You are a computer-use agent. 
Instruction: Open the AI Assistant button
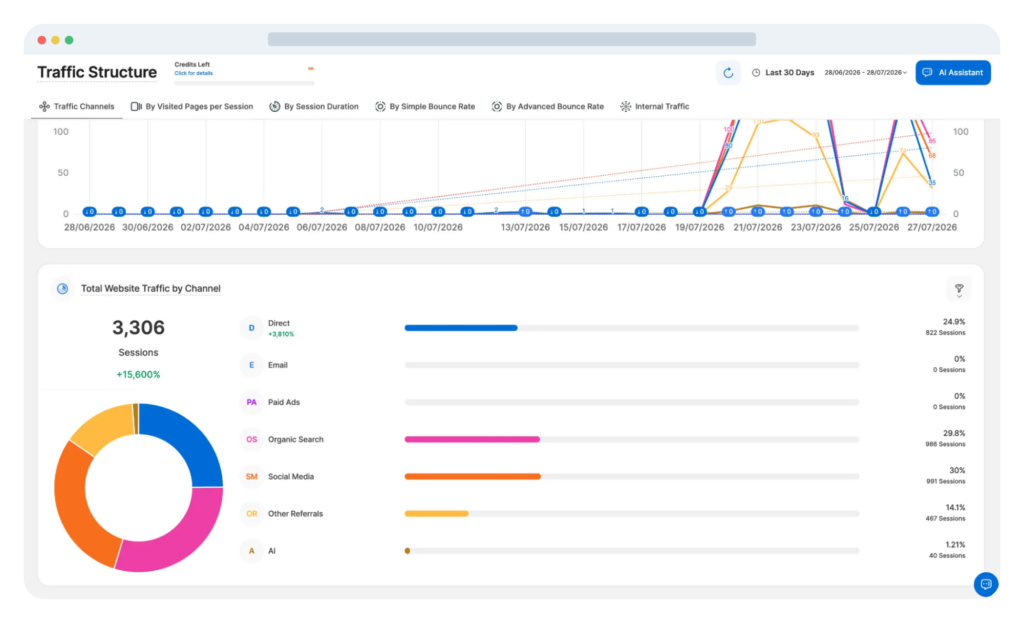953,72
